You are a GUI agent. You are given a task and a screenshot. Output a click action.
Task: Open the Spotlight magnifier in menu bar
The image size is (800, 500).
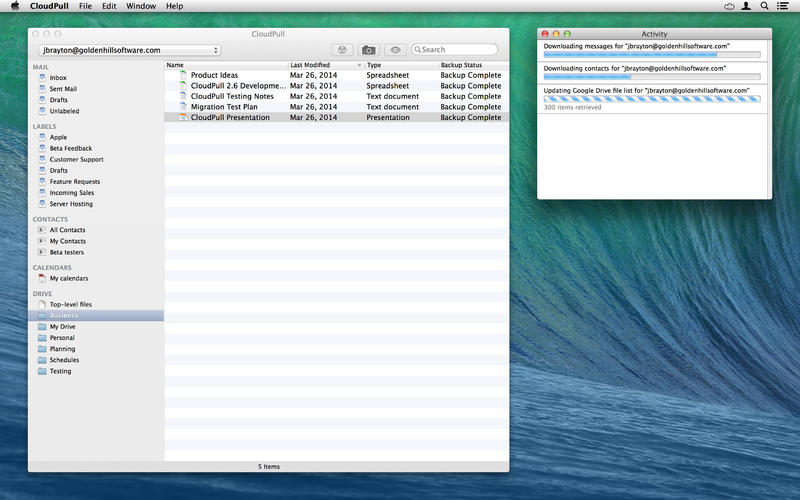pyautogui.click(x=765, y=6)
